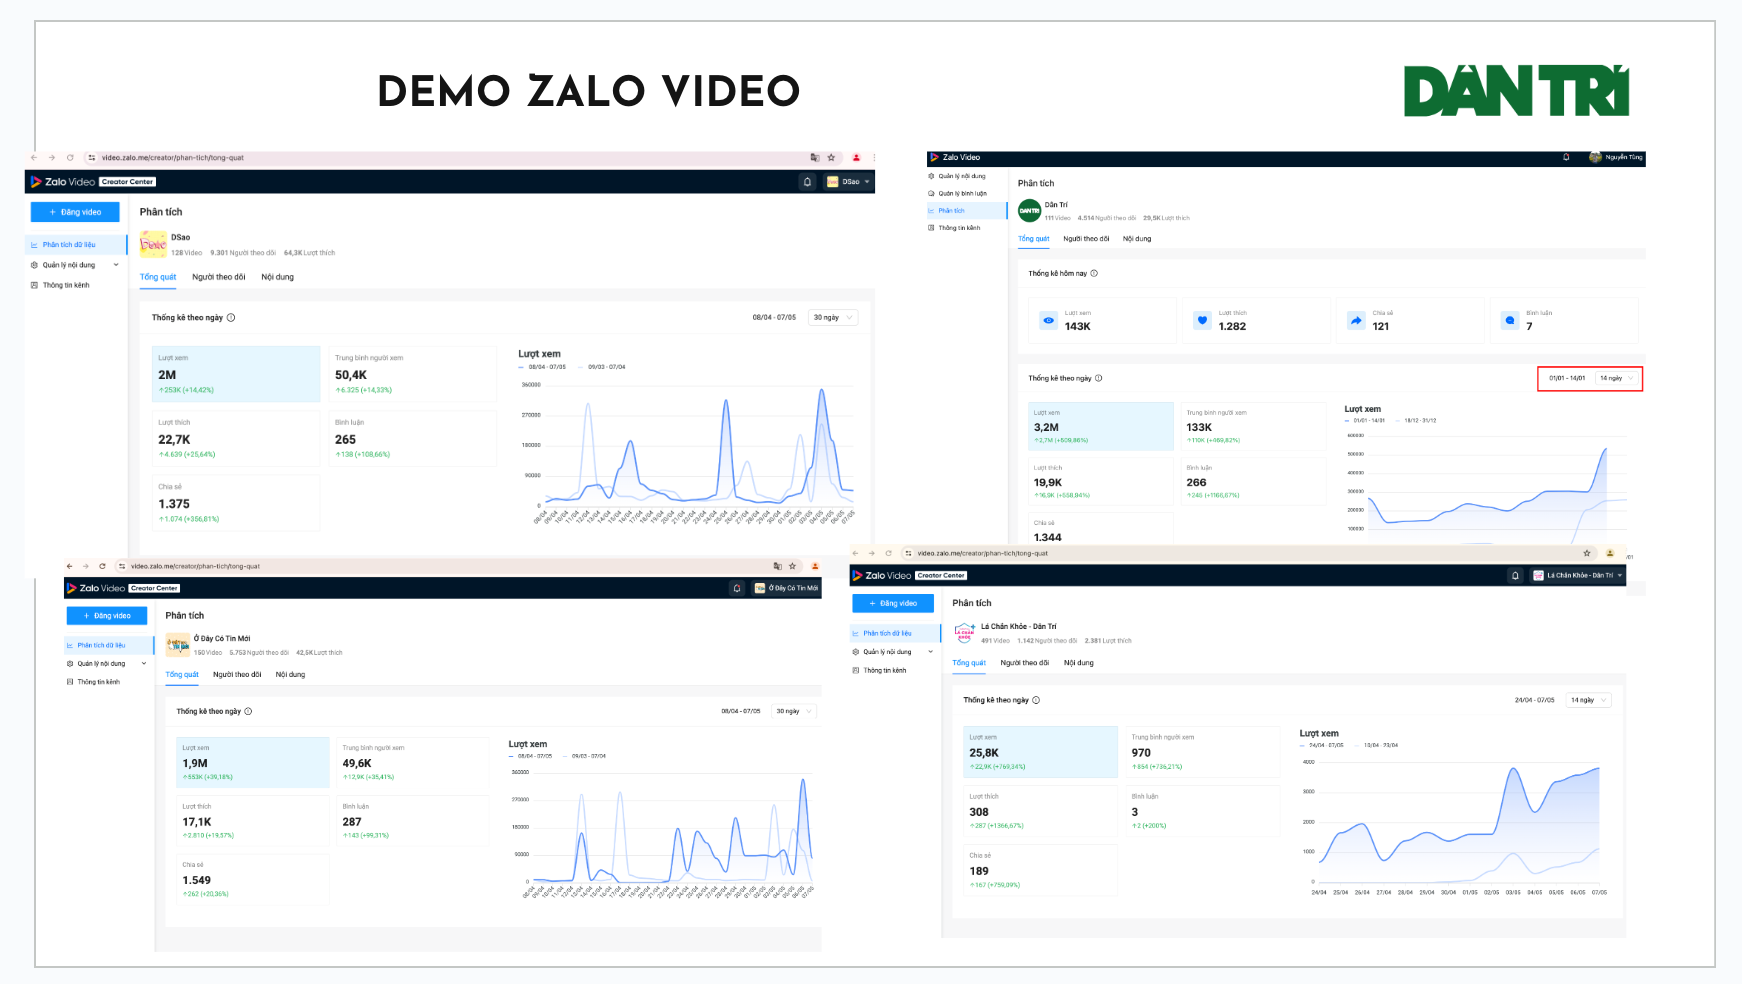Viewport: 1742px width, 984px height.
Task: Click the comment bubble icon on the Bình luận 7 card
Action: coord(1510,321)
